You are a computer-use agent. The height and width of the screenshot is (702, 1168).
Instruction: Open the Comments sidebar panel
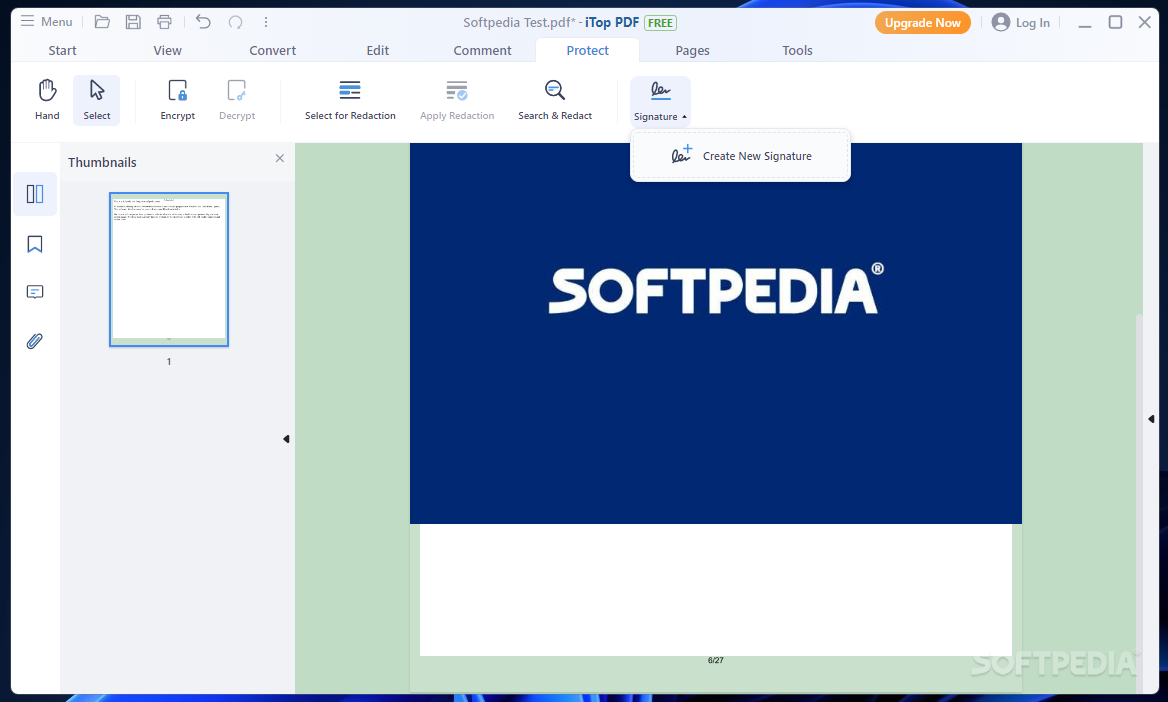pos(35,291)
